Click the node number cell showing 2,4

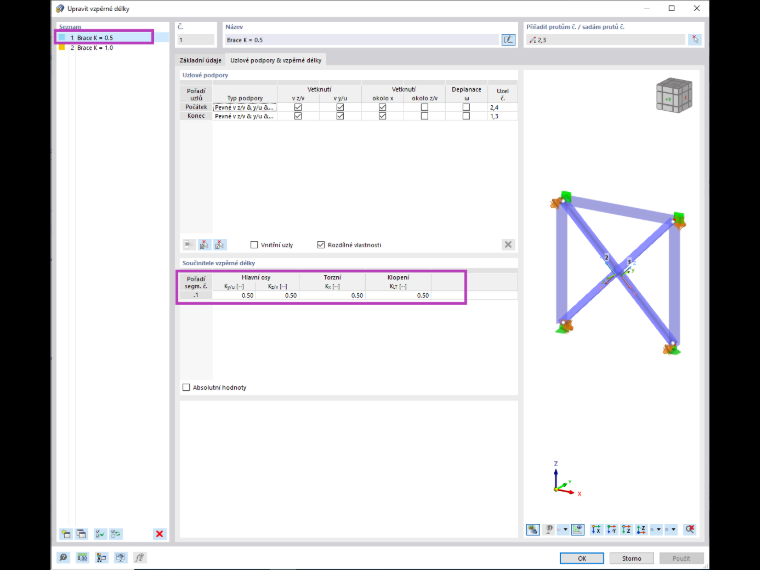[x=503, y=107]
